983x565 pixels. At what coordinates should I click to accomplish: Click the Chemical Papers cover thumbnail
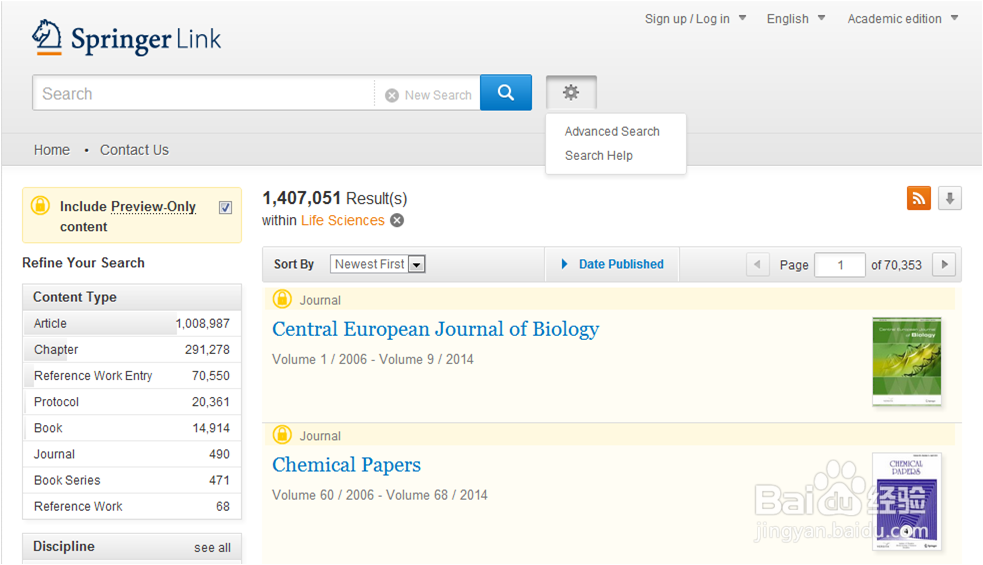click(x=906, y=501)
